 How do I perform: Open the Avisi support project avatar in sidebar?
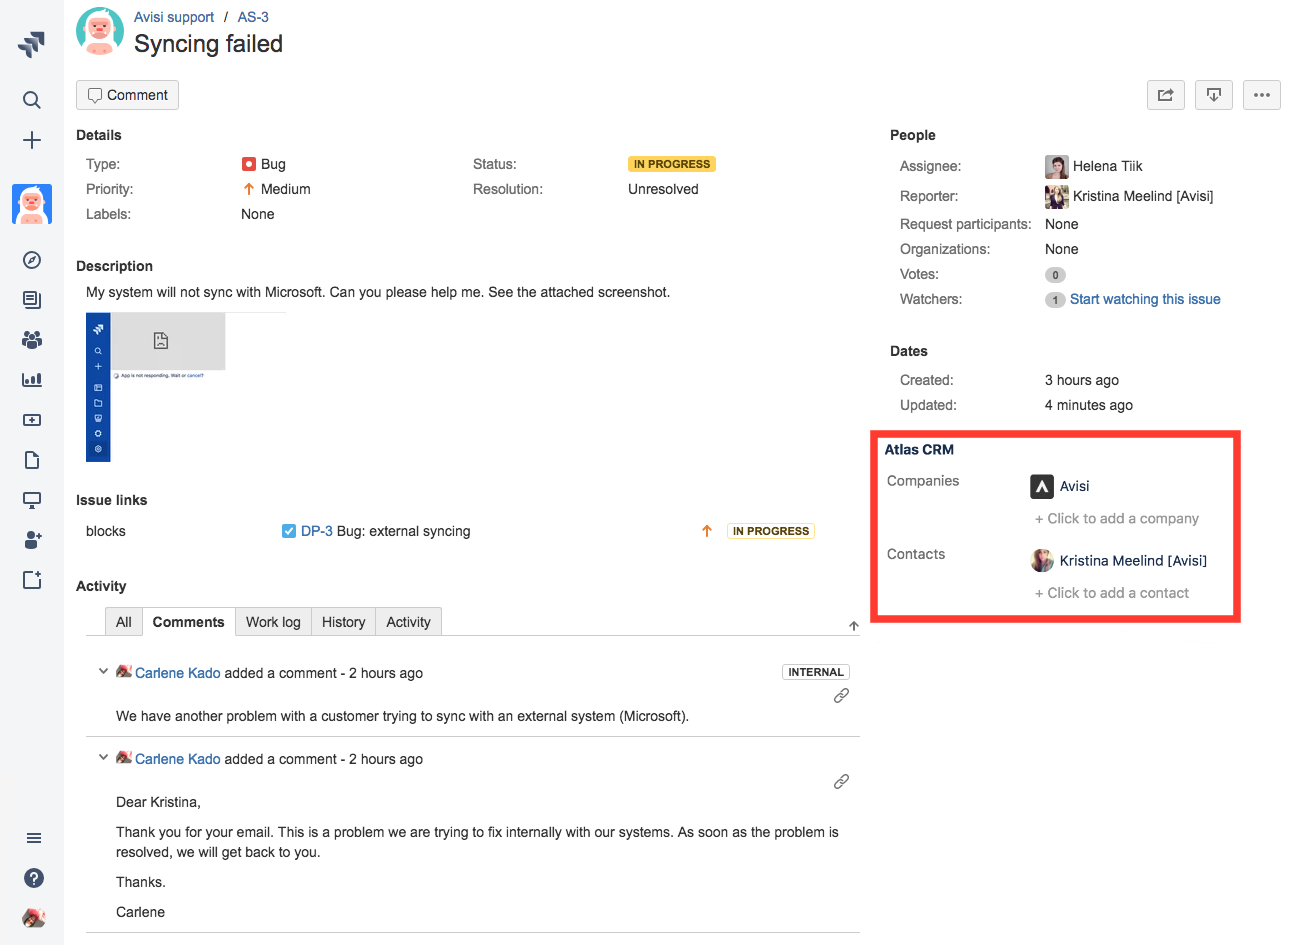coord(32,204)
